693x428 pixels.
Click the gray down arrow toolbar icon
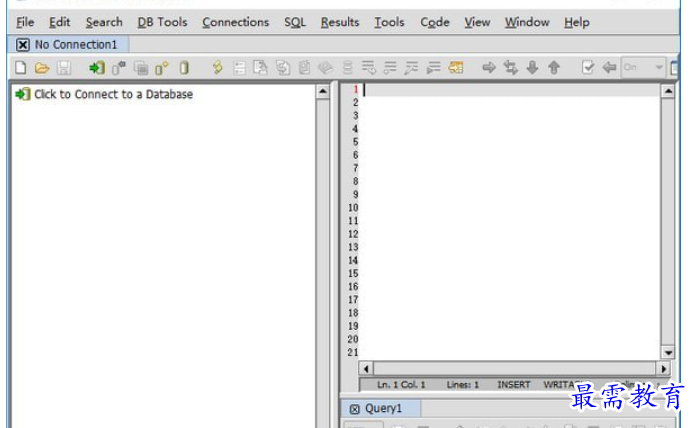pyautogui.click(x=533, y=68)
